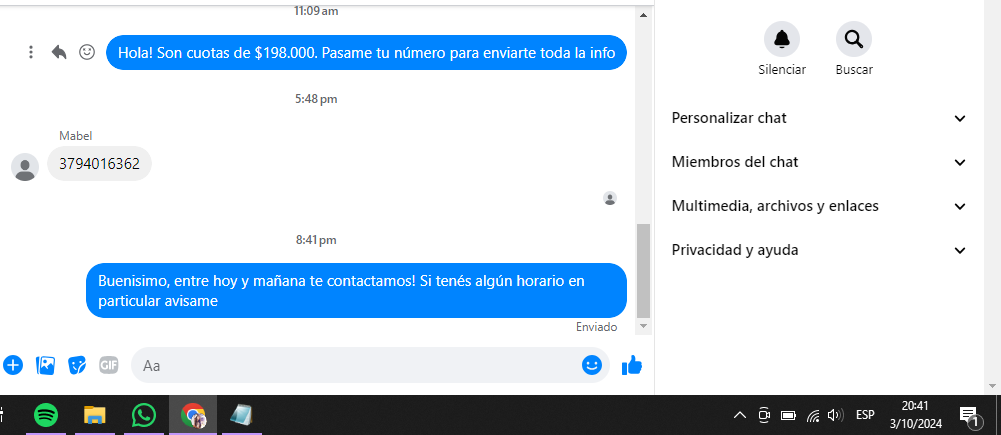Open Mabel's profile avatar
1001x435 pixels.
[25, 167]
